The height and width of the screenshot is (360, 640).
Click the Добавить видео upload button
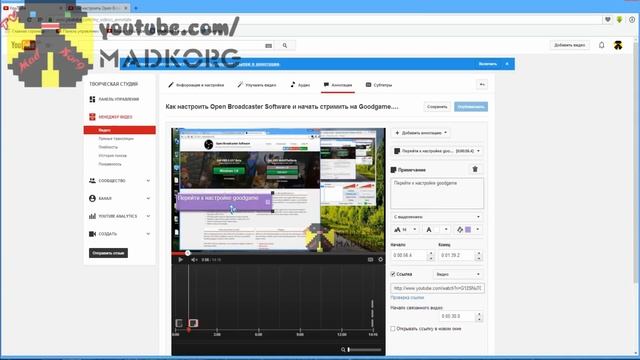[x=569, y=45]
